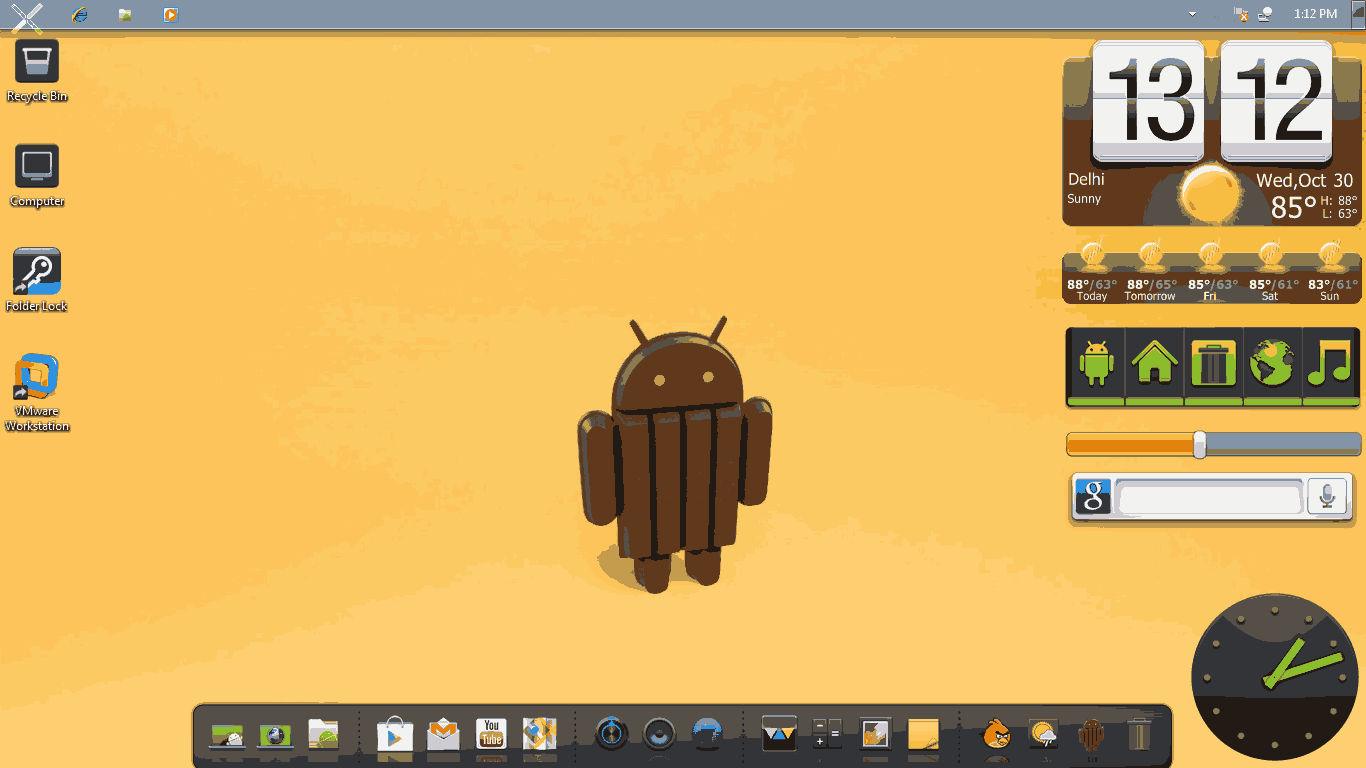Expand the hidden system tray icons arrow
This screenshot has width=1366, height=768.
tap(1192, 14)
